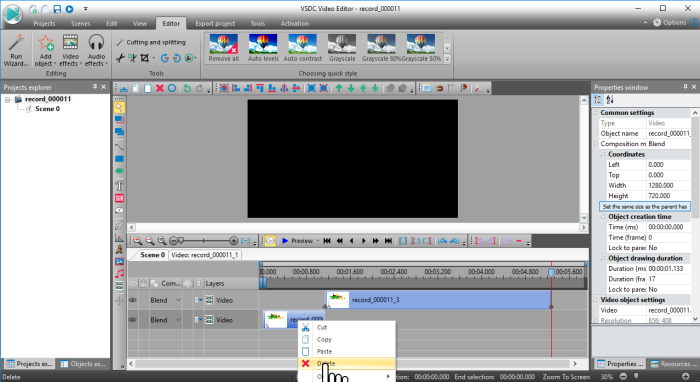Apply the Grayscale quick style
Image resolution: width=700 pixels, height=382 pixels.
342,48
